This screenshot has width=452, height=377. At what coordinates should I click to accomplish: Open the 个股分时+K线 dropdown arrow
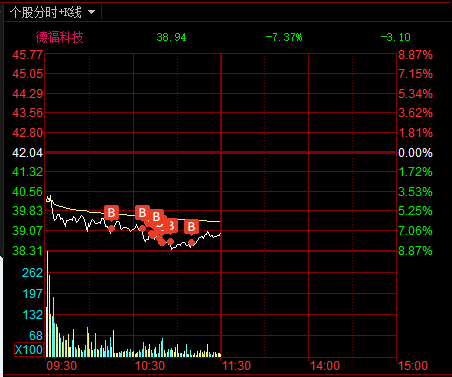click(91, 13)
